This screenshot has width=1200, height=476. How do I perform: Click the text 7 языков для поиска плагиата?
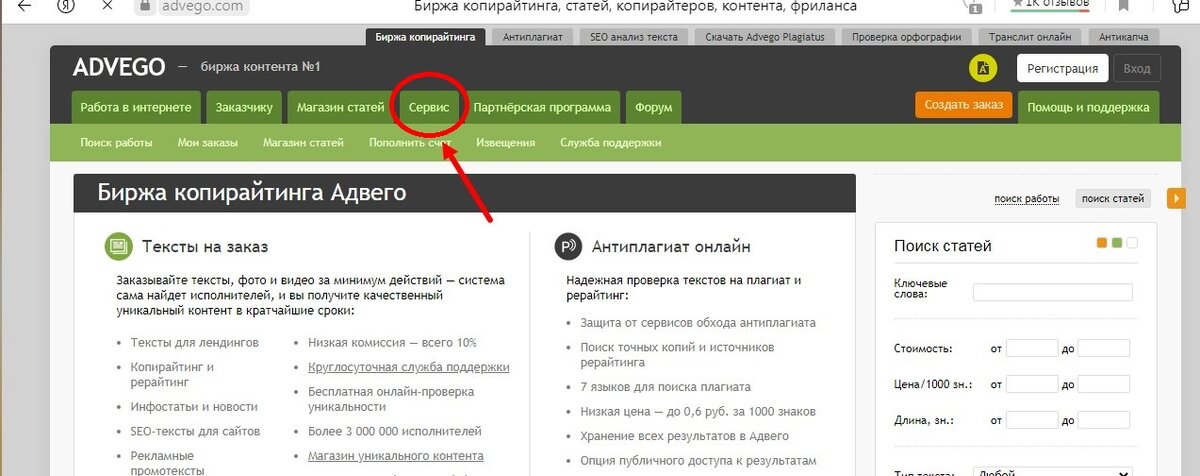[665, 387]
